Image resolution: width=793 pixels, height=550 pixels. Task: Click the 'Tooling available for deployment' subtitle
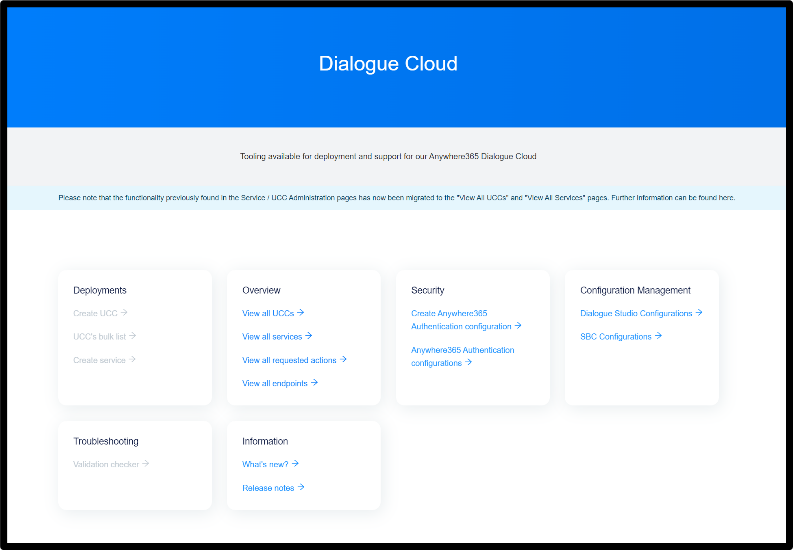(x=388, y=157)
